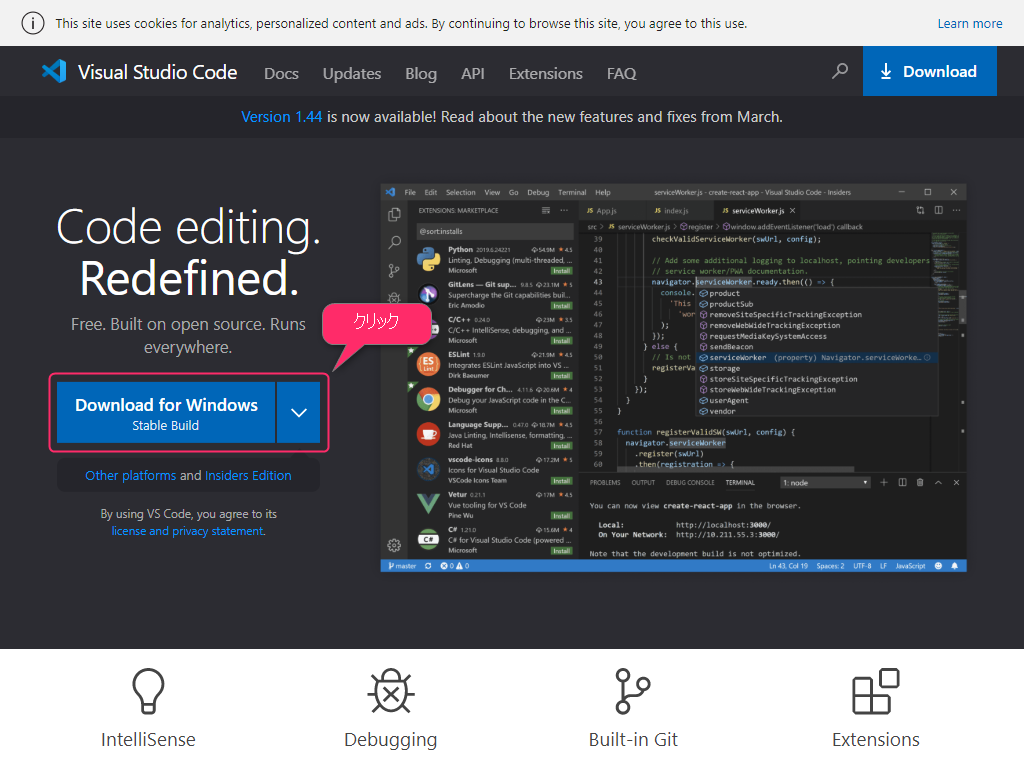Click the split editor icon in preview

click(938, 210)
